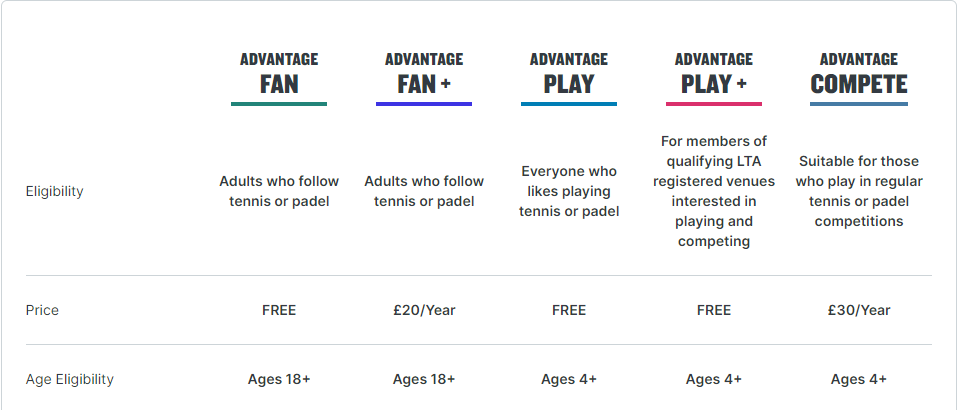Click Ages 18+ under Advantage Fan +

coord(424,379)
